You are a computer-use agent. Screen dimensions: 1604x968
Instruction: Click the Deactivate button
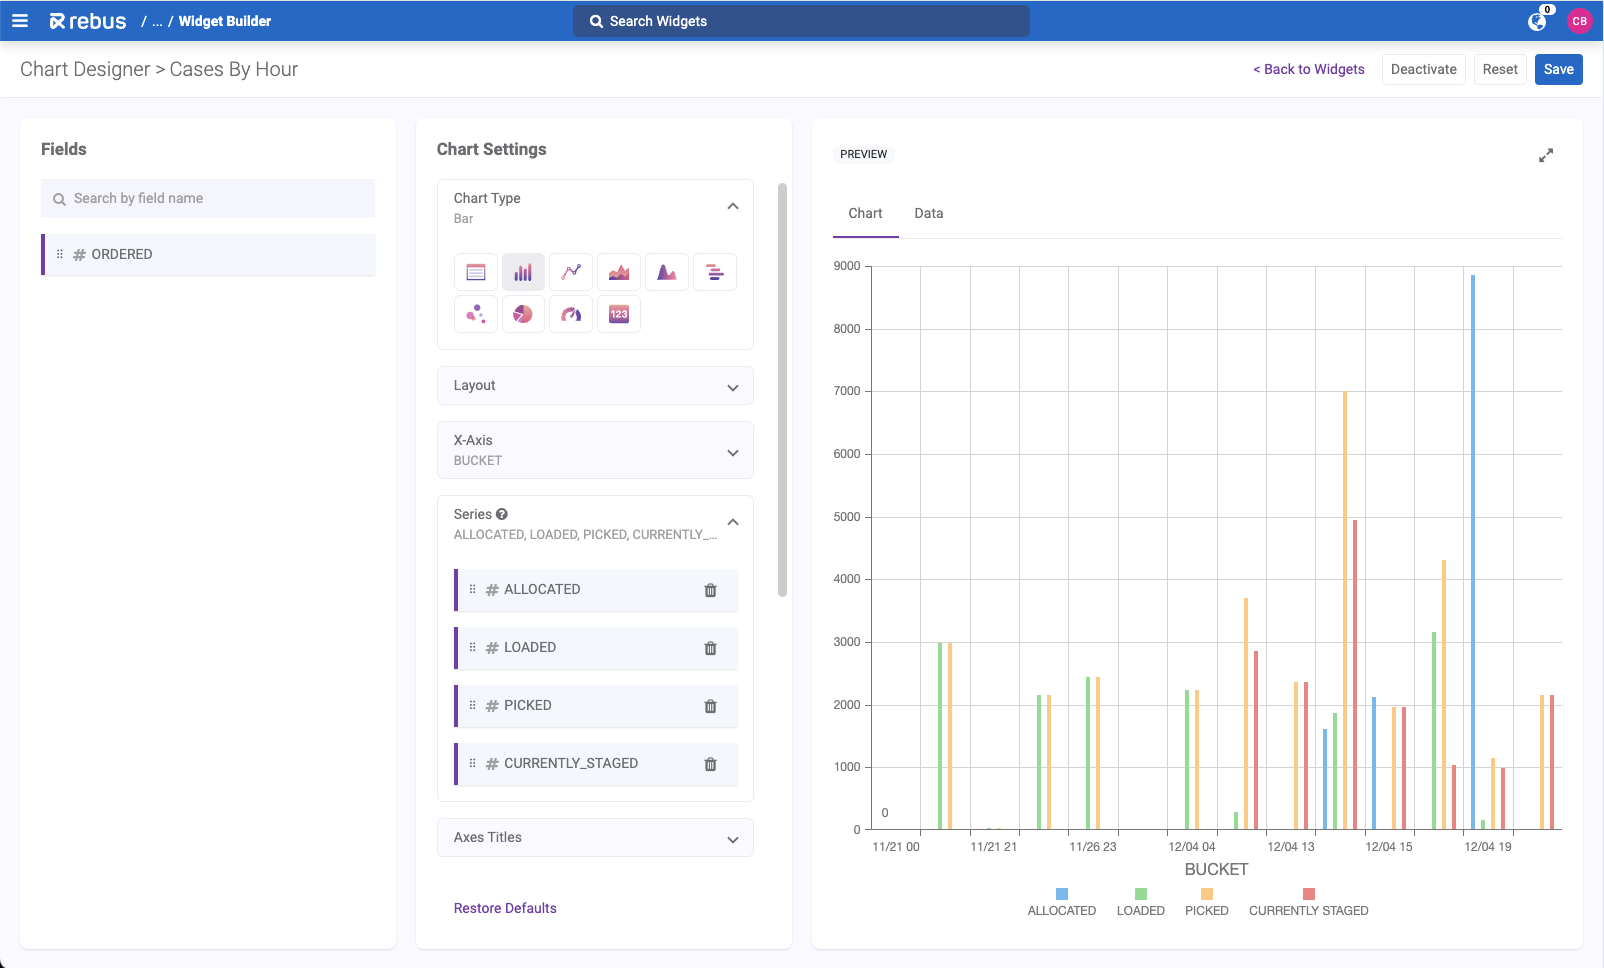pyautogui.click(x=1424, y=69)
